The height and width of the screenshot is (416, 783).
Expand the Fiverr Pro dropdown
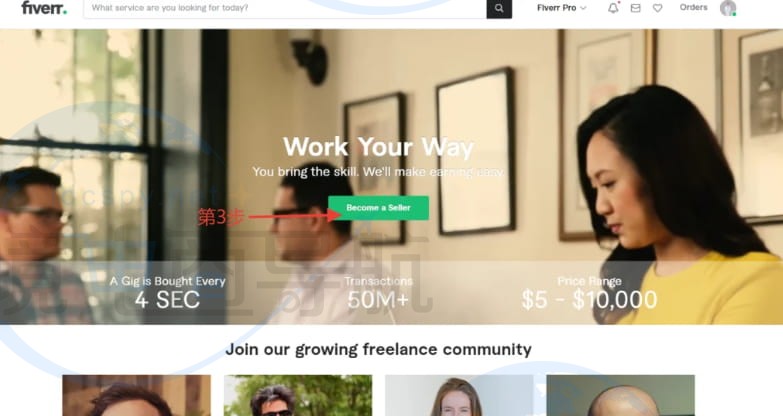(562, 8)
